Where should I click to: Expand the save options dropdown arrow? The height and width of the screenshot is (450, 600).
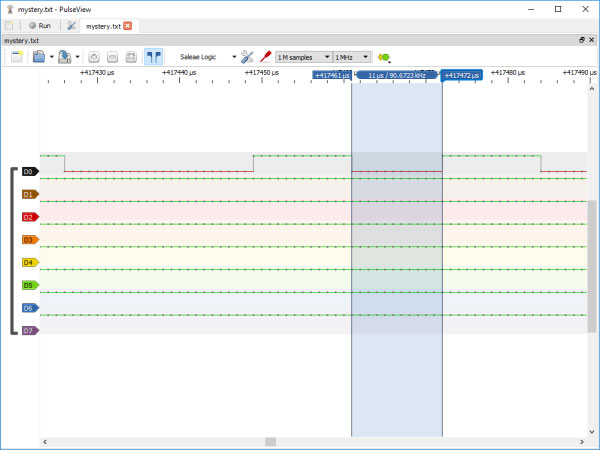pyautogui.click(x=77, y=57)
